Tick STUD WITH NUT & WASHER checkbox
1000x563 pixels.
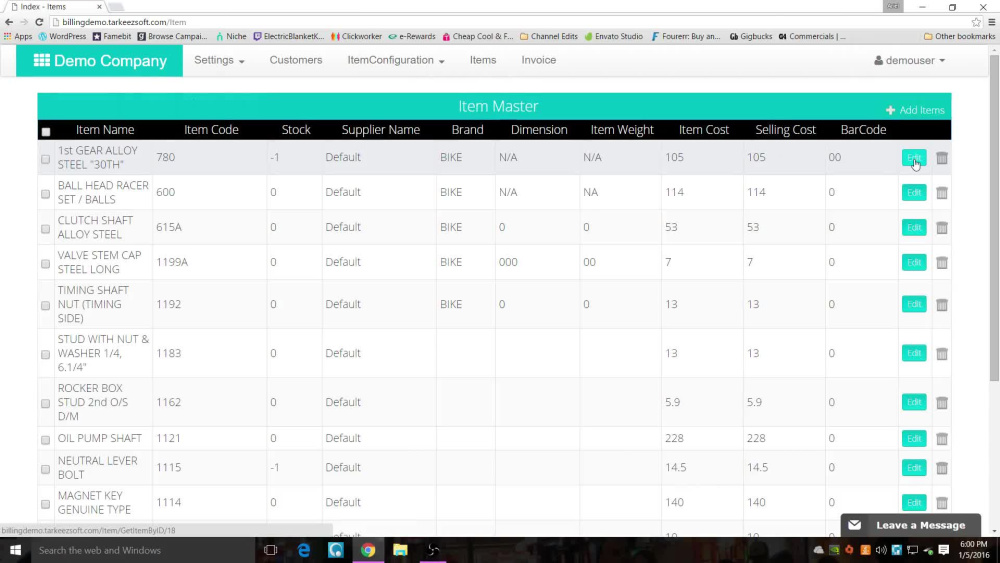pyautogui.click(x=45, y=355)
